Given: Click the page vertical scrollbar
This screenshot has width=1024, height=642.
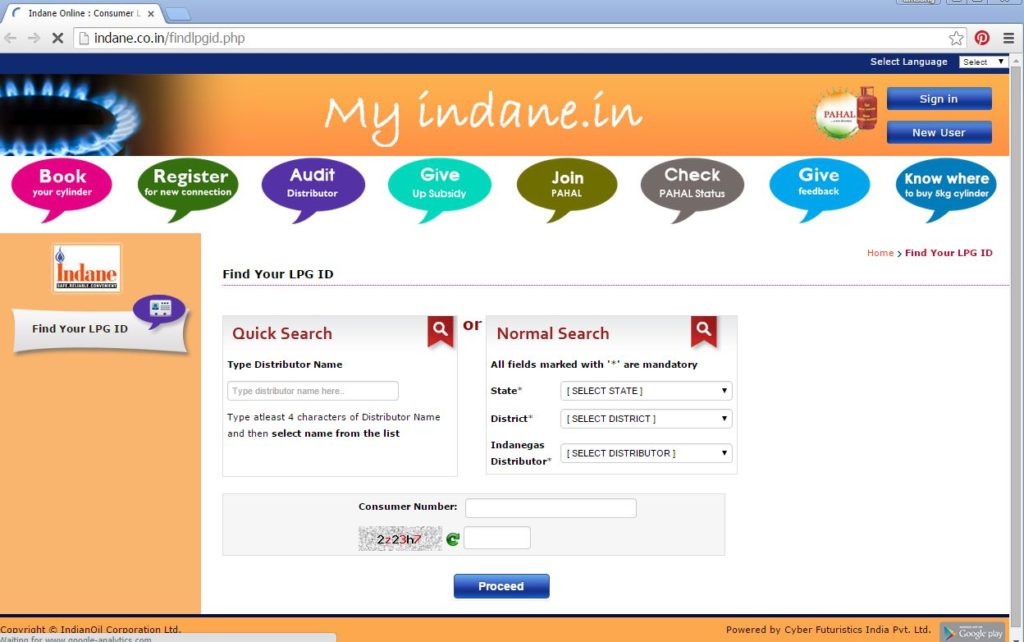Looking at the screenshot, I should tap(1016, 346).
